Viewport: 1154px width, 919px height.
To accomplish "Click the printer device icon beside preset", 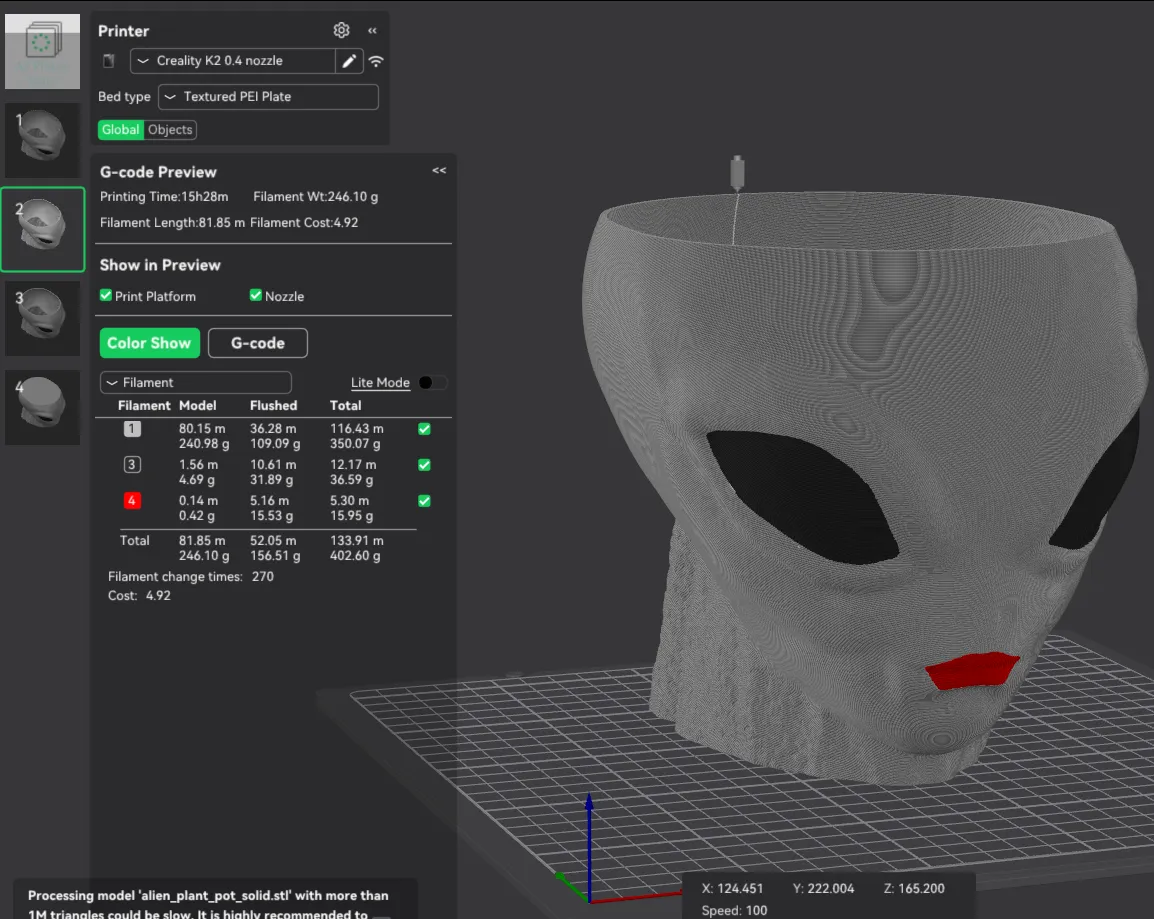I will [x=109, y=61].
